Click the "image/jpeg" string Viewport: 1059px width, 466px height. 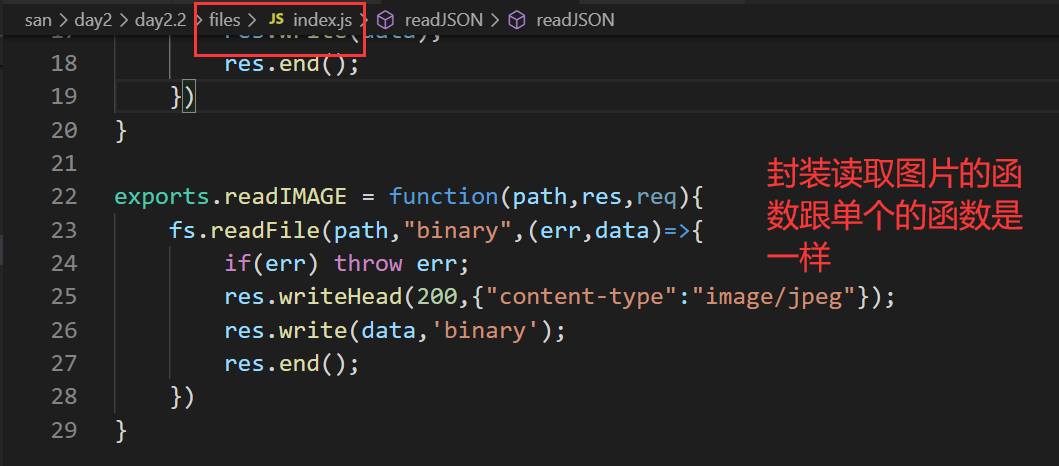[775, 296]
